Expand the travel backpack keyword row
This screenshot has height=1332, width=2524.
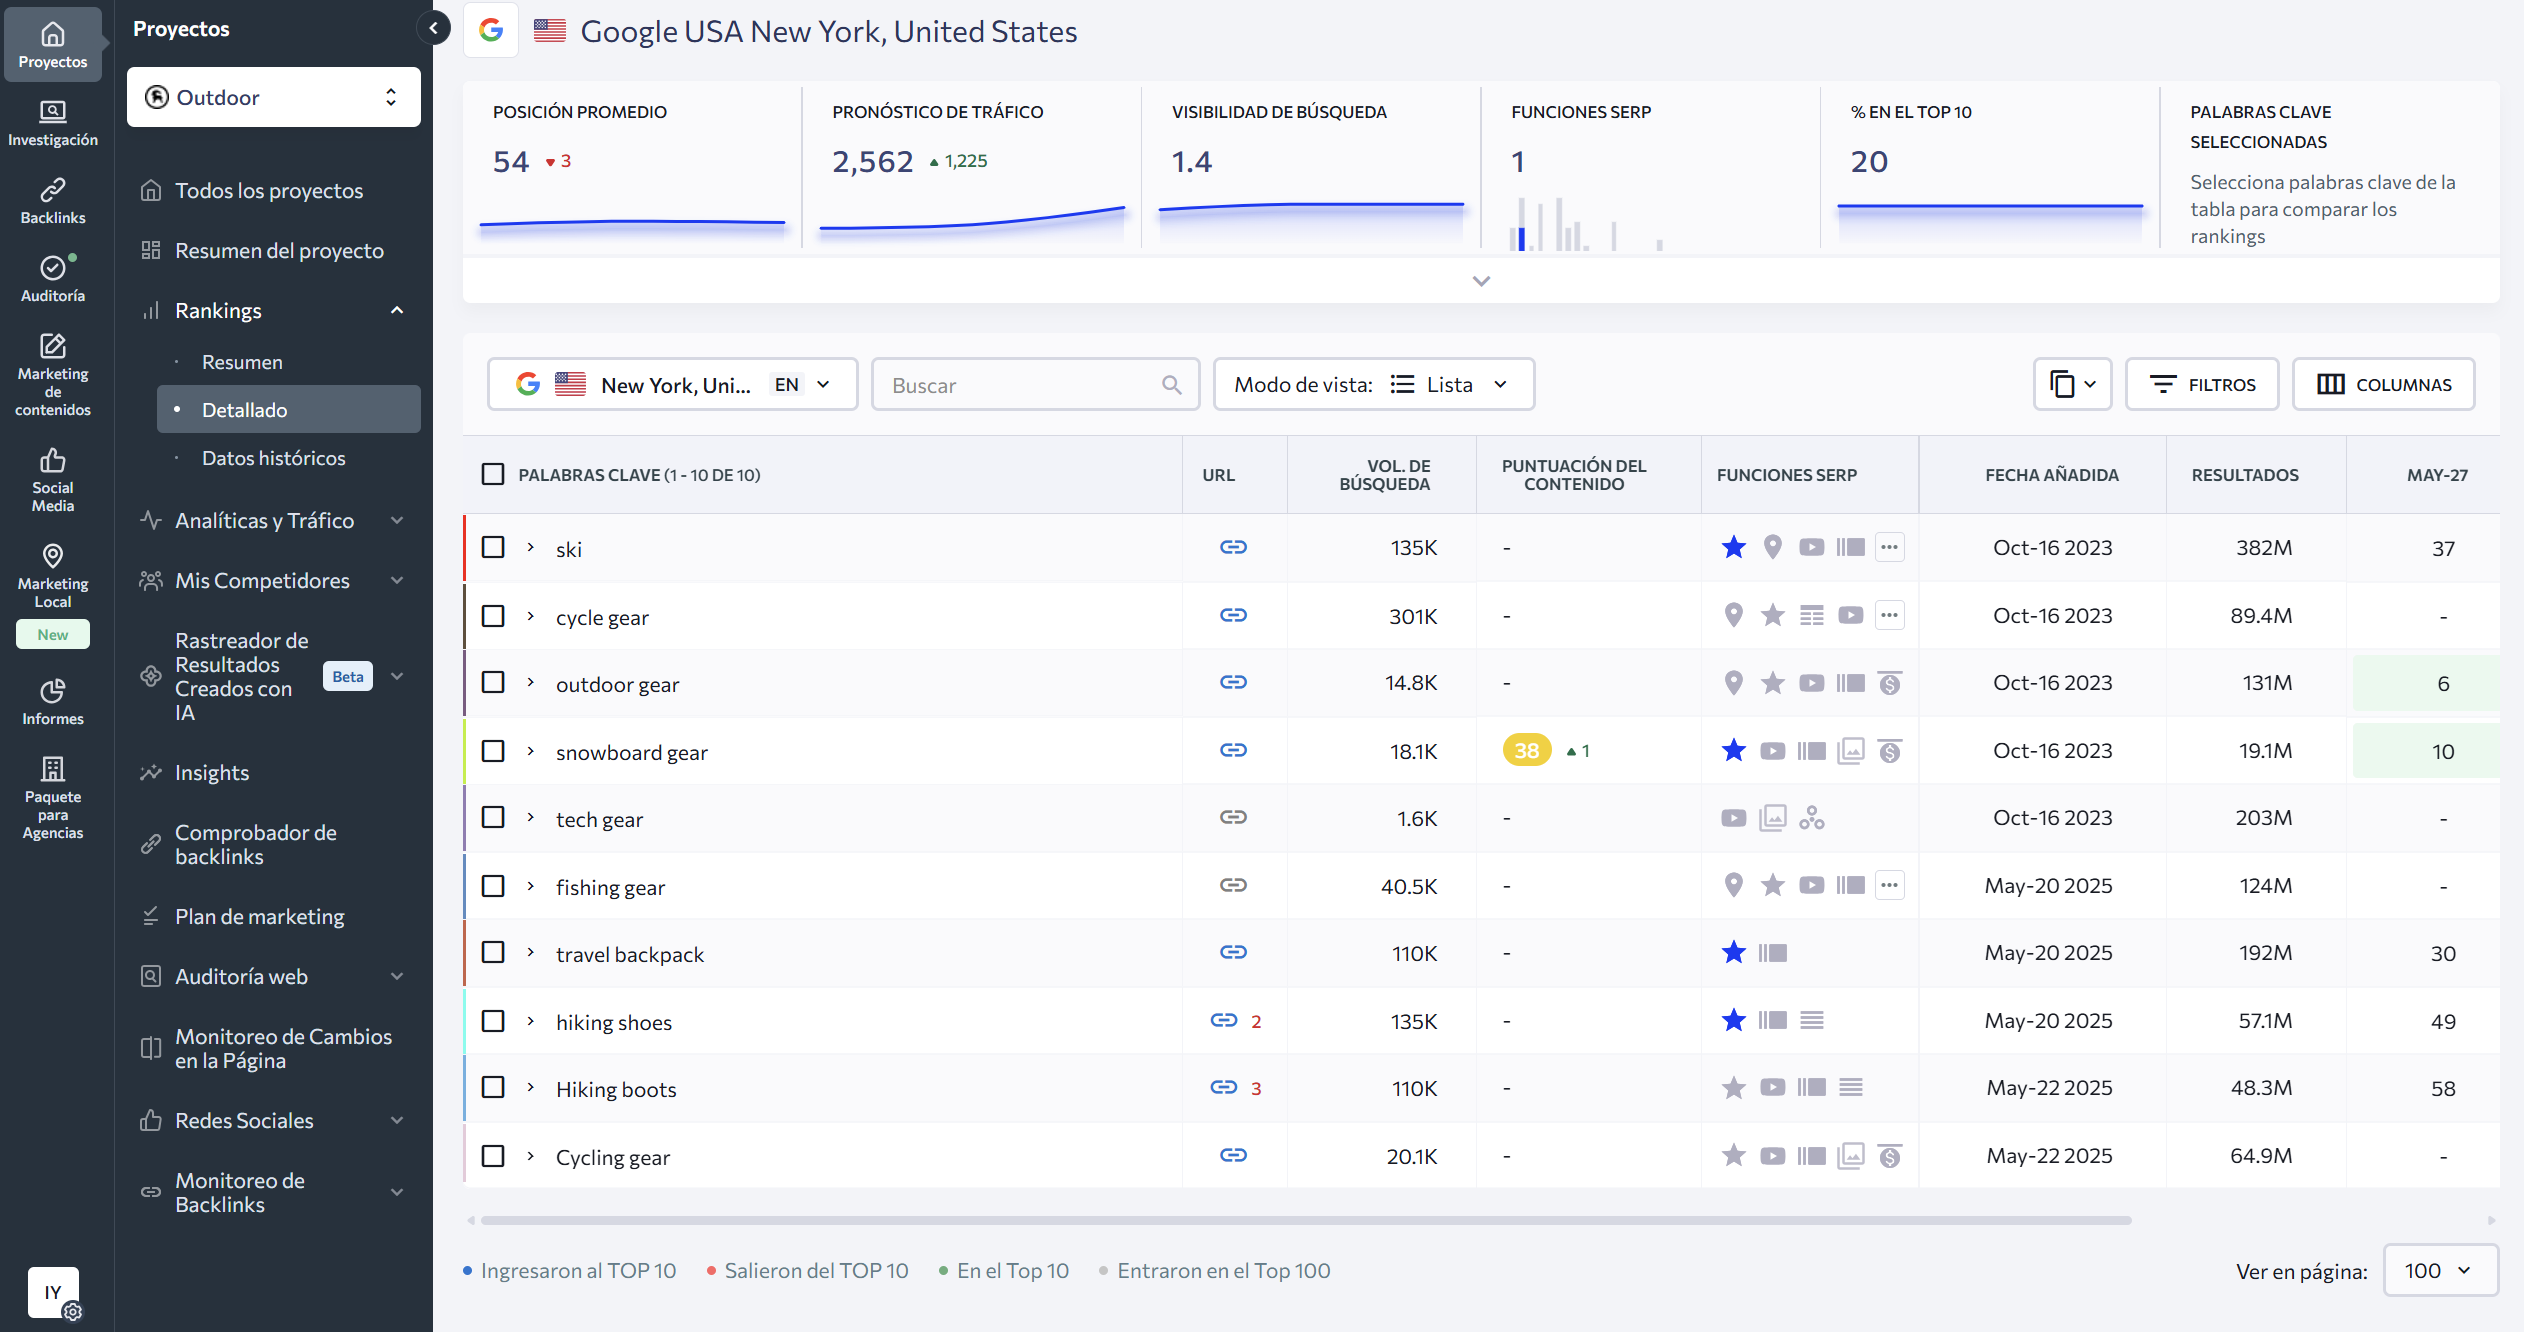pos(531,953)
